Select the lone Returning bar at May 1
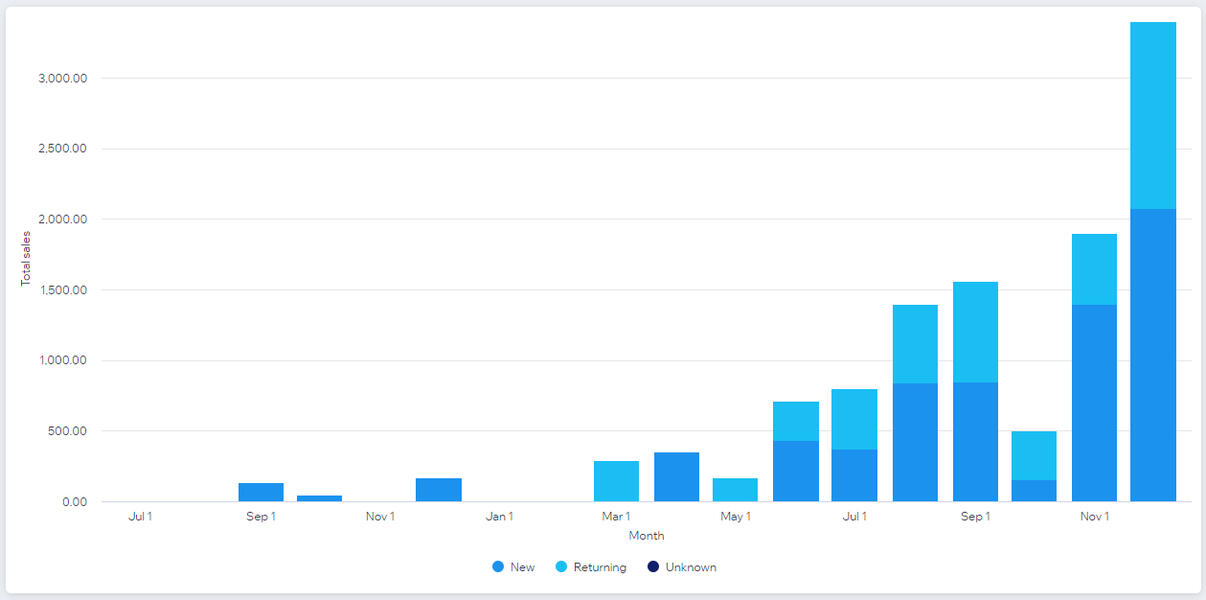This screenshot has height=600, width=1206. pyautogui.click(x=735, y=490)
